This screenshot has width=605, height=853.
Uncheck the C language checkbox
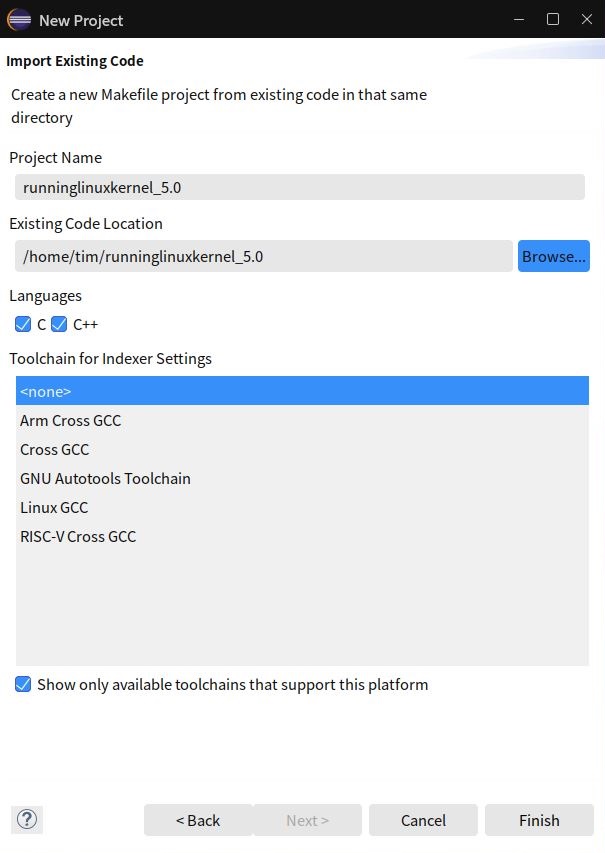click(x=23, y=324)
